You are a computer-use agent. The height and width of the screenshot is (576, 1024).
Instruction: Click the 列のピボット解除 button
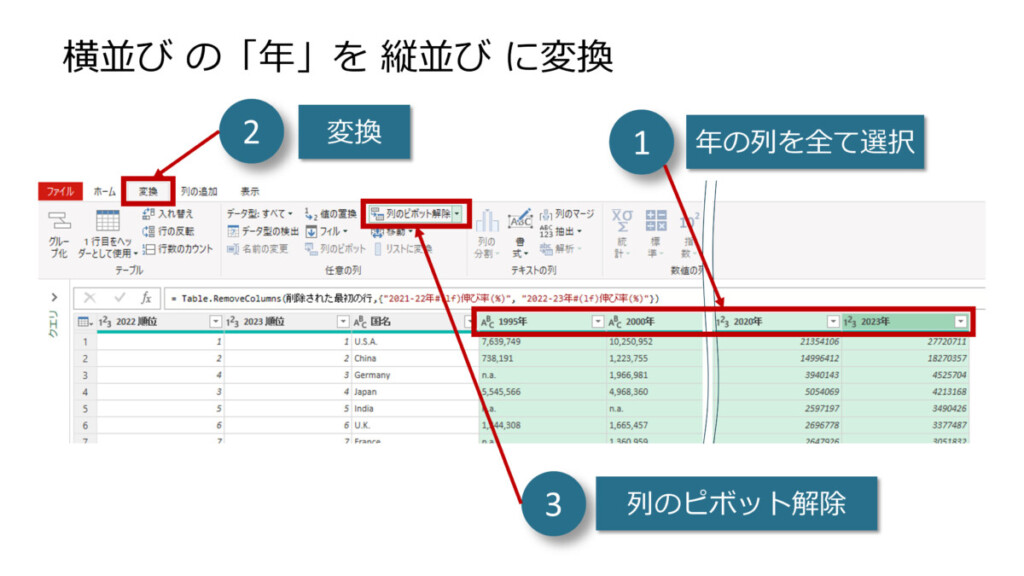(x=410, y=214)
